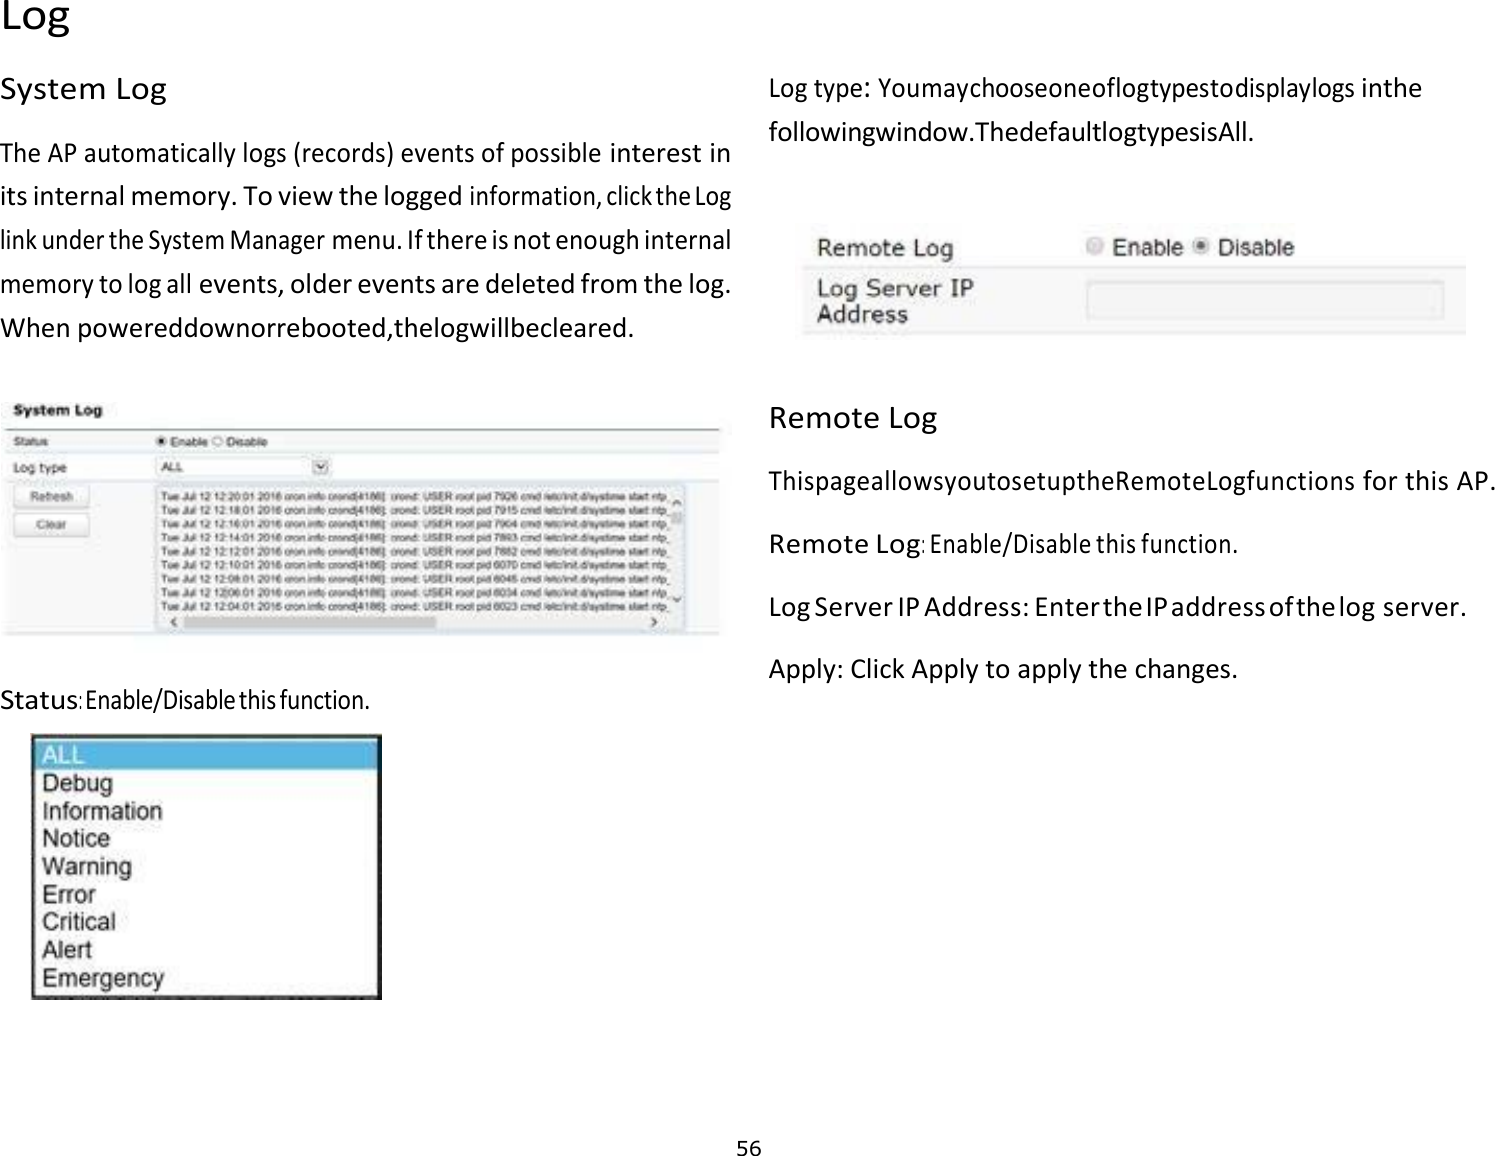
Task: Click the log entry at 12:18:01
Action: (414, 510)
